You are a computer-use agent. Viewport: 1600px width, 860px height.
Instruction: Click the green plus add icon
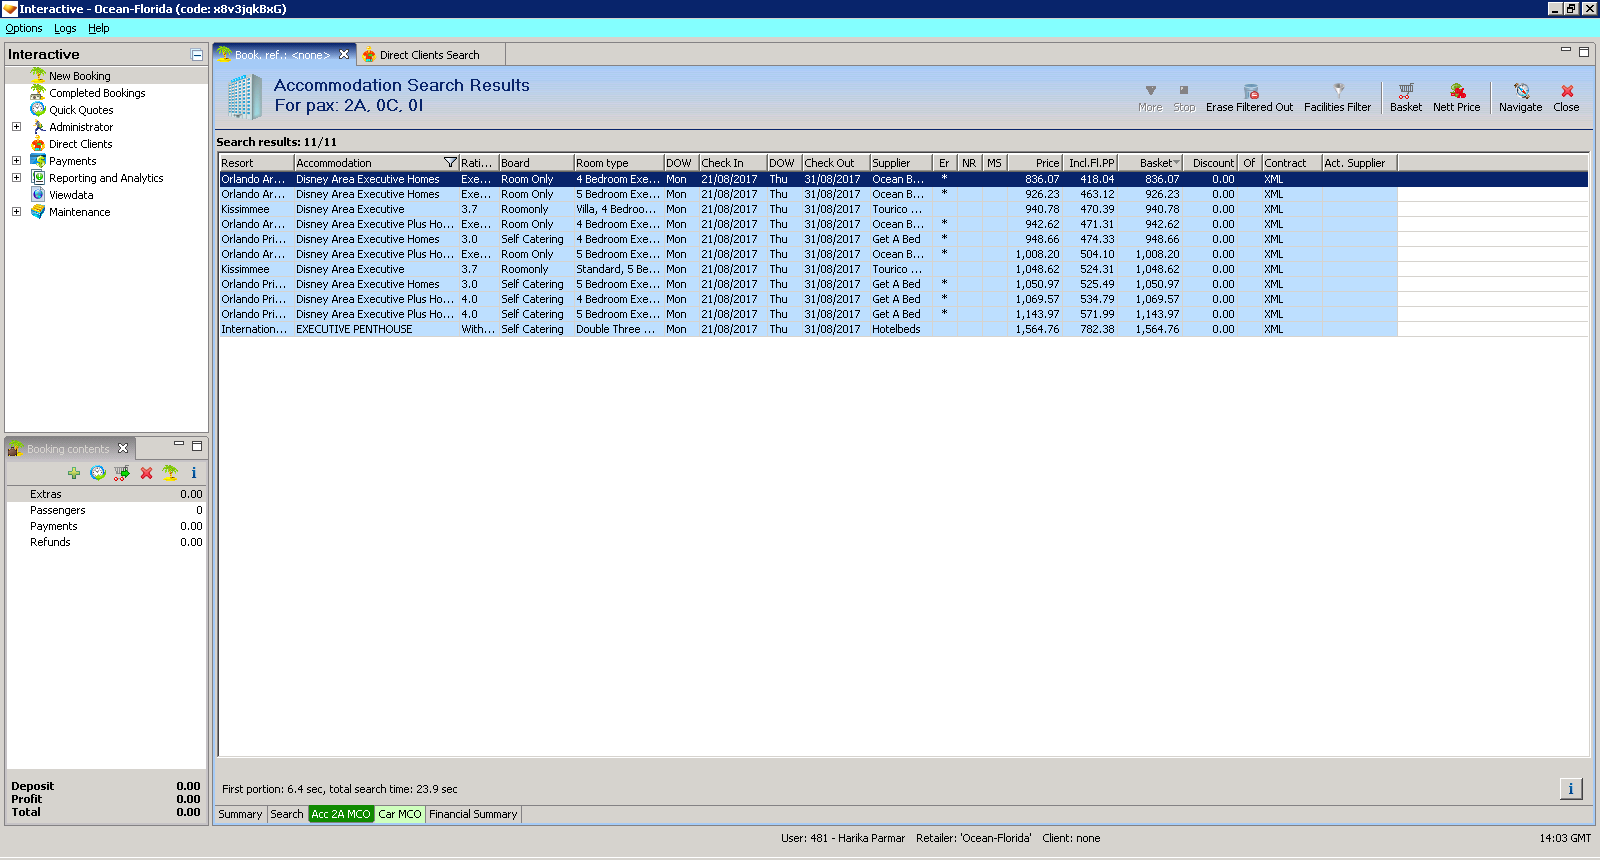pos(74,473)
